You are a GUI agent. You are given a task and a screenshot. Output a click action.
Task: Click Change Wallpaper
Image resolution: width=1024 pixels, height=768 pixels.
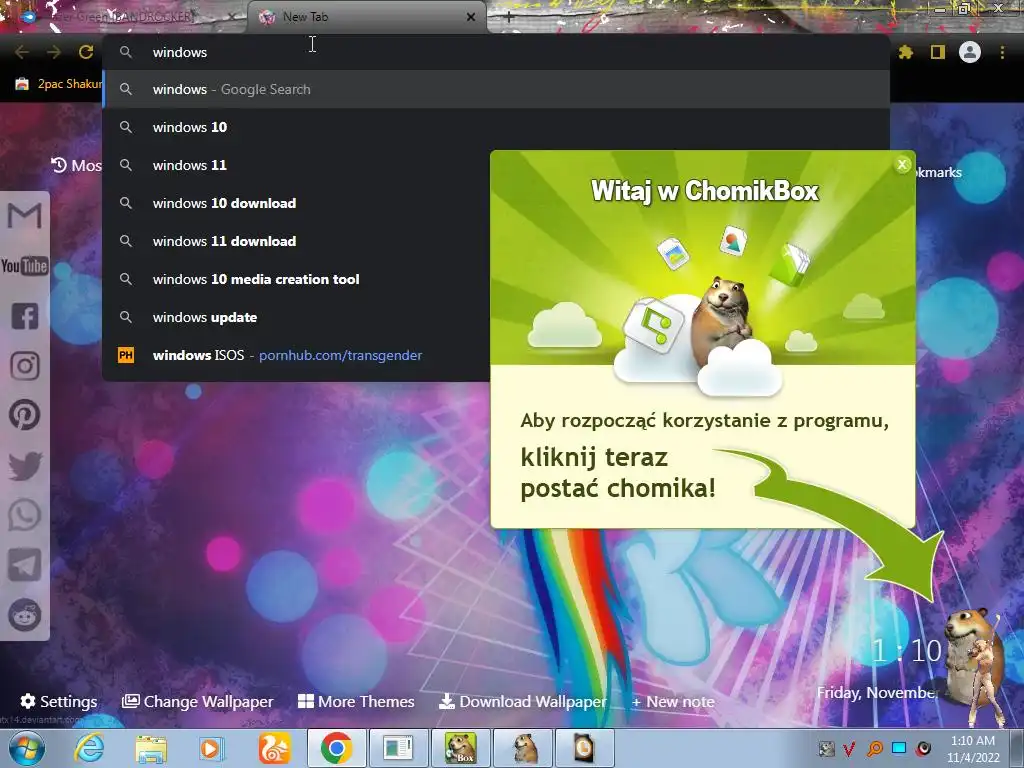tap(198, 701)
